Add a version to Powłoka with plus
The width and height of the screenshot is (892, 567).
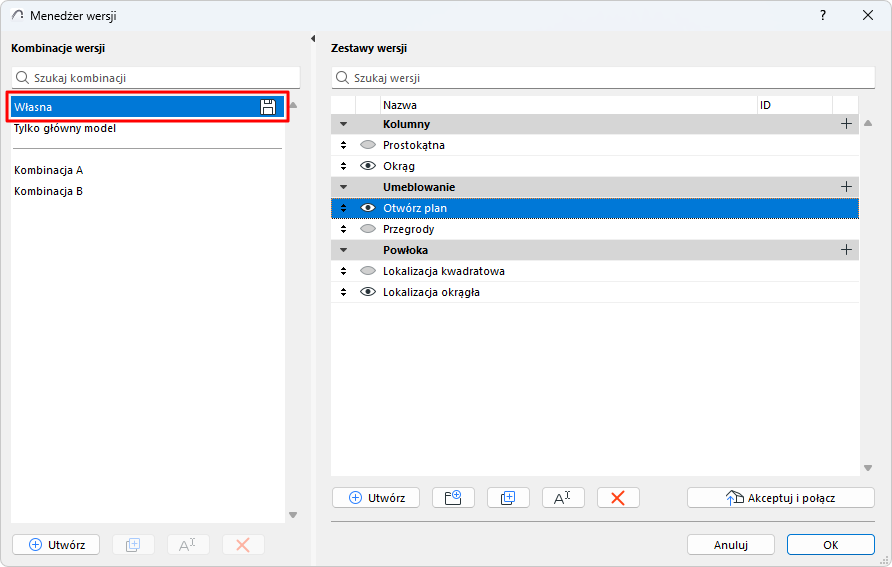click(846, 250)
